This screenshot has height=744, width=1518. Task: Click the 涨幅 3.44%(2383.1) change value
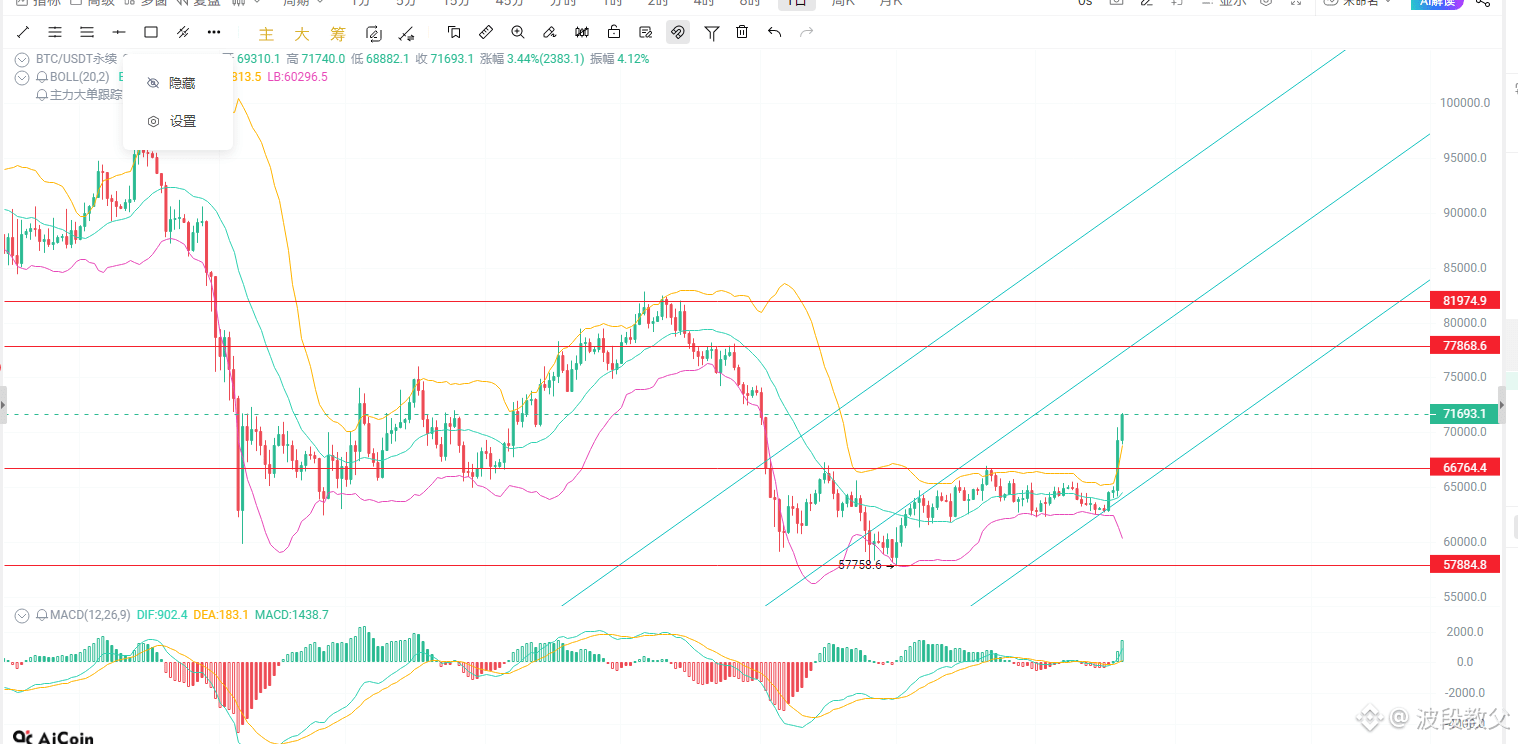coord(532,59)
